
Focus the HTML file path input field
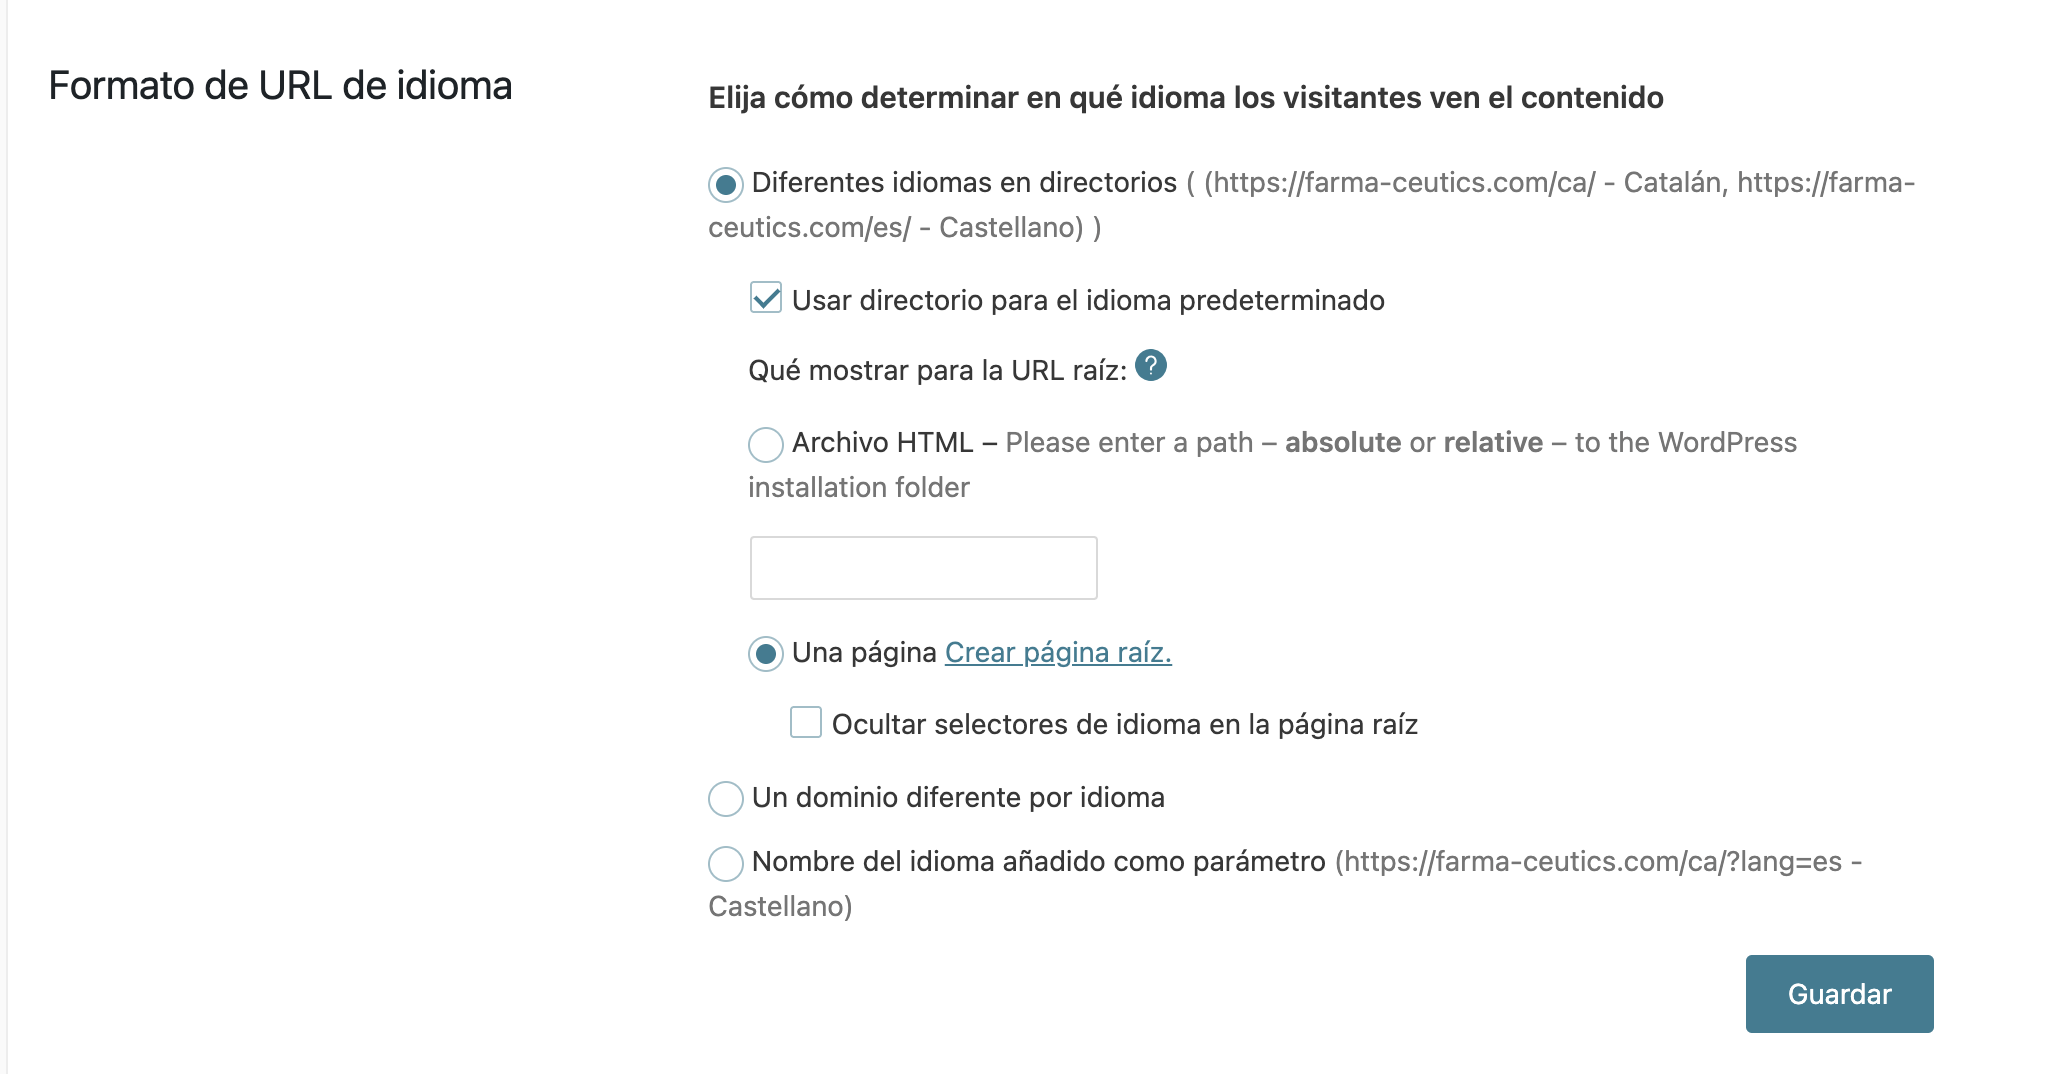(923, 568)
